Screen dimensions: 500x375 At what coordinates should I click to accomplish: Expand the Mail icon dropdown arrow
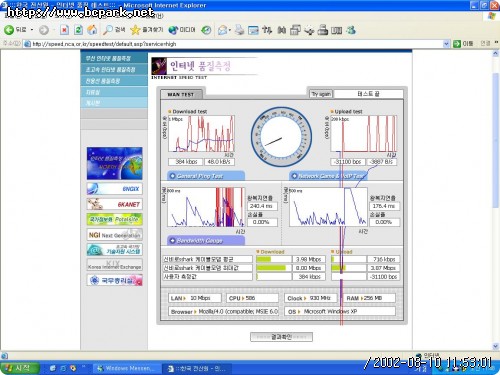pos(230,30)
